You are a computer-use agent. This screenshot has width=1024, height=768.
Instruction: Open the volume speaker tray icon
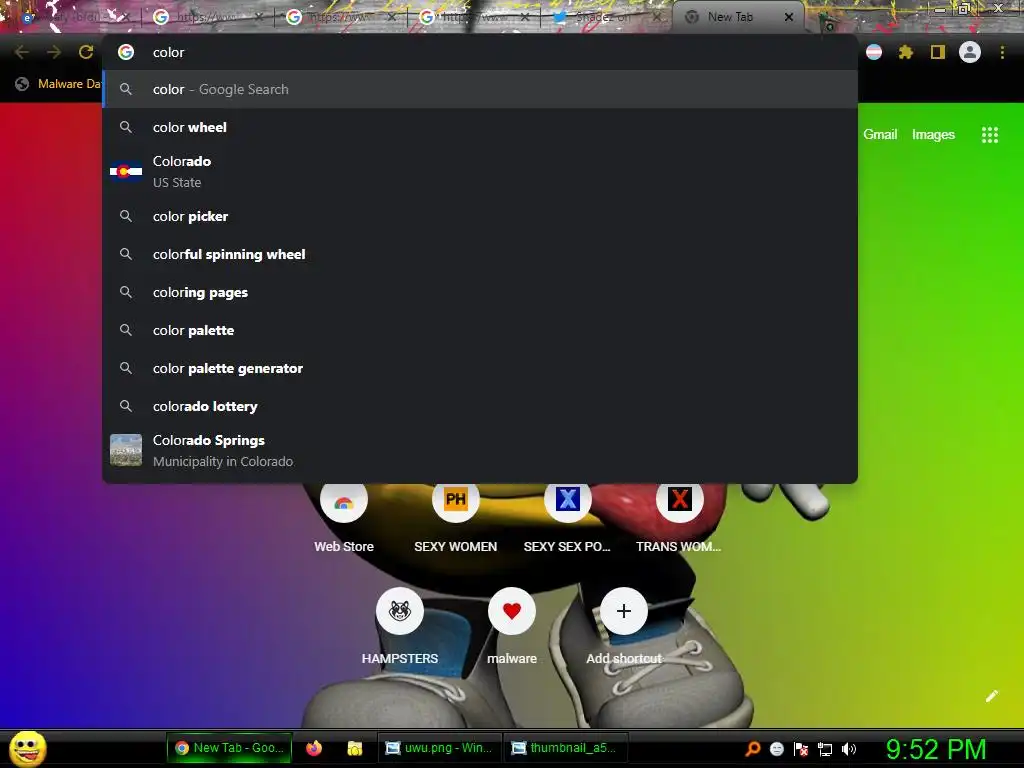click(x=849, y=749)
